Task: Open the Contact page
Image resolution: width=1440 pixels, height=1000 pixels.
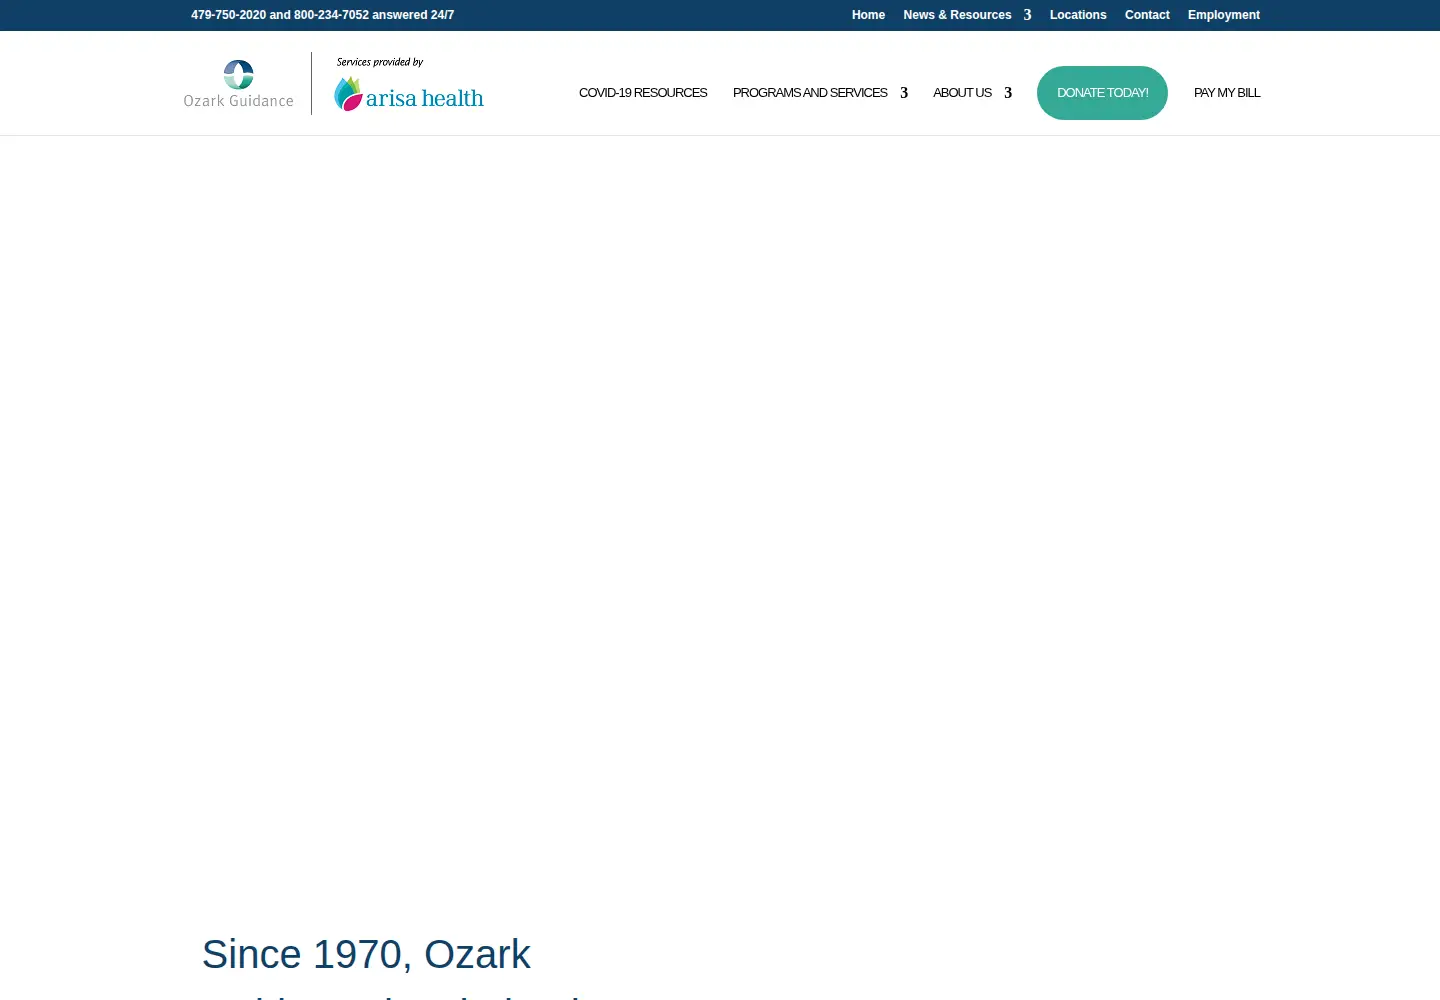Action: click(x=1147, y=15)
